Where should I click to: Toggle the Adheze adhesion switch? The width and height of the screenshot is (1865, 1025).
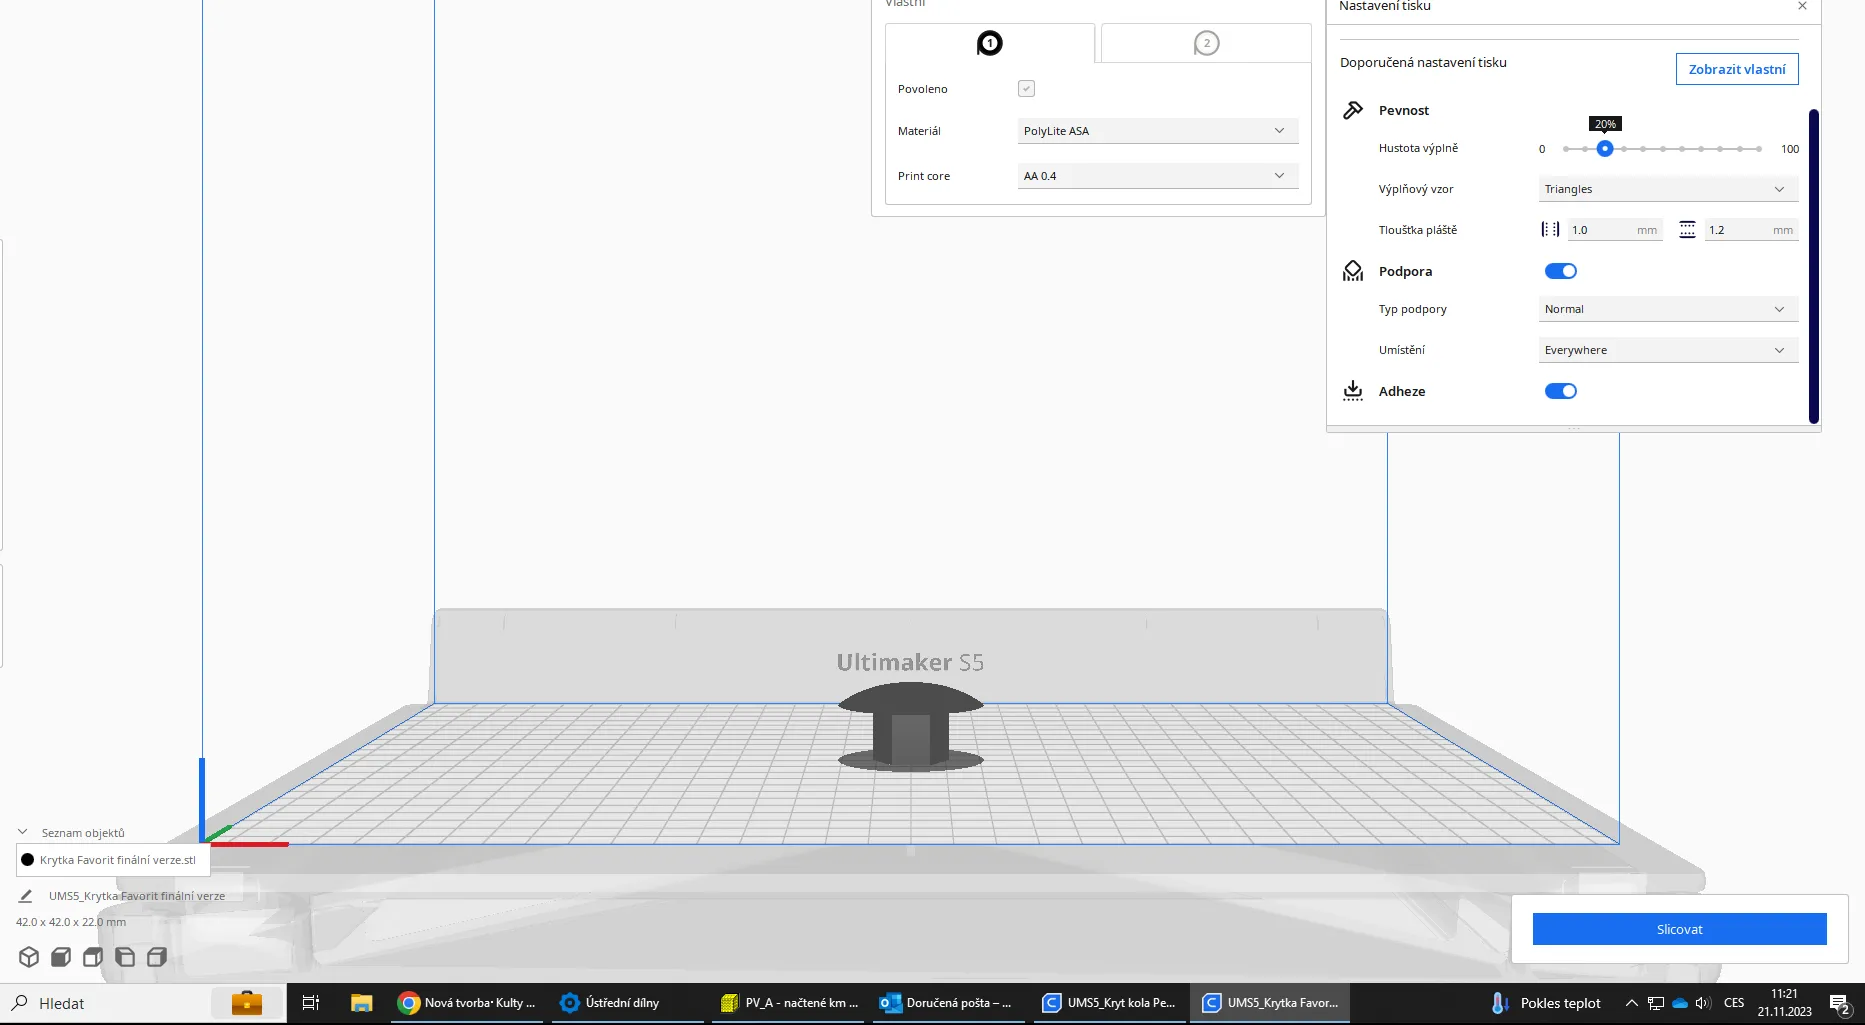point(1560,391)
